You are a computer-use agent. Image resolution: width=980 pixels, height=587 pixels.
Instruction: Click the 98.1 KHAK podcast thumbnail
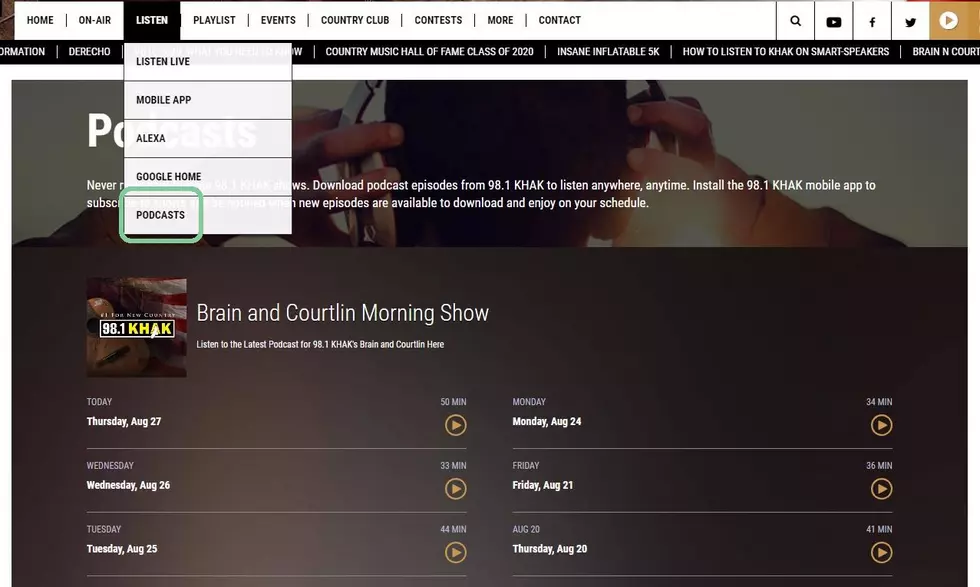pos(136,328)
